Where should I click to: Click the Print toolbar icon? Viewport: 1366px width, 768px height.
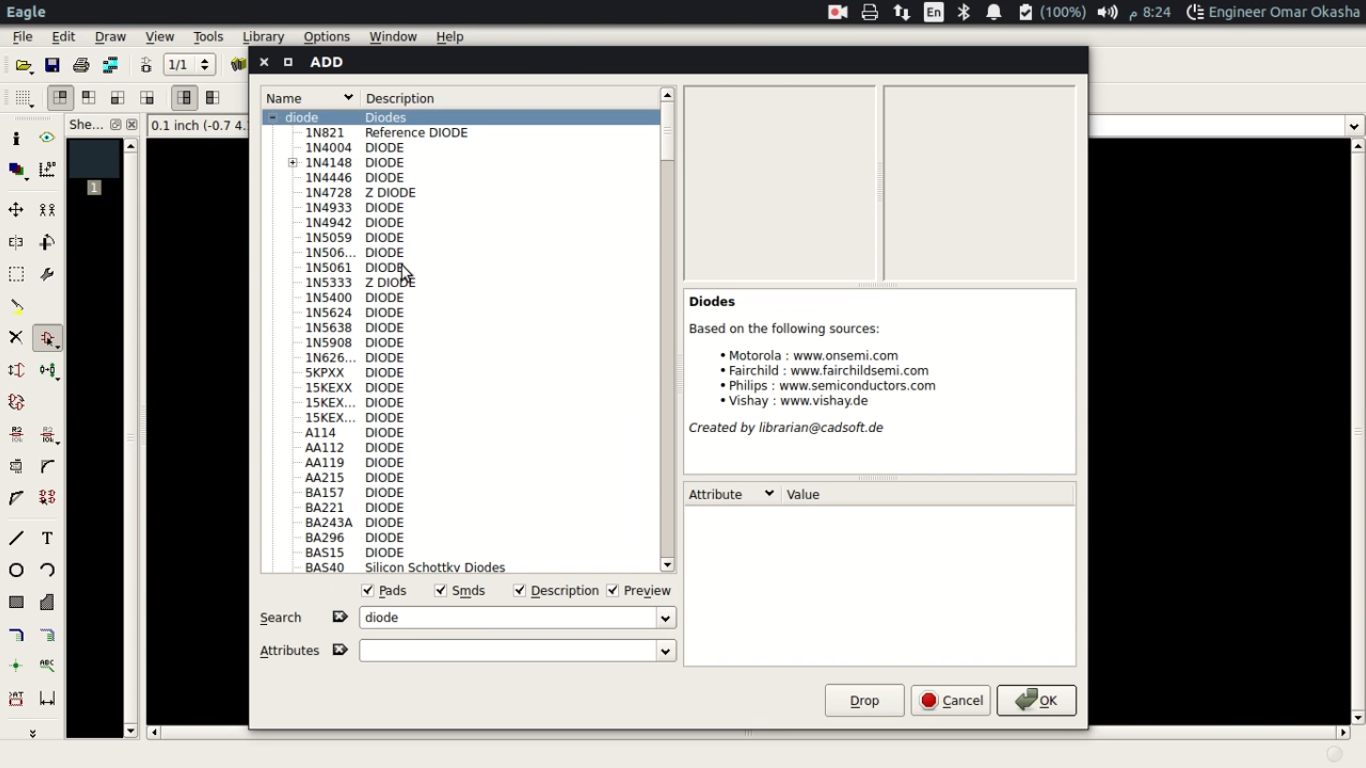[81, 65]
